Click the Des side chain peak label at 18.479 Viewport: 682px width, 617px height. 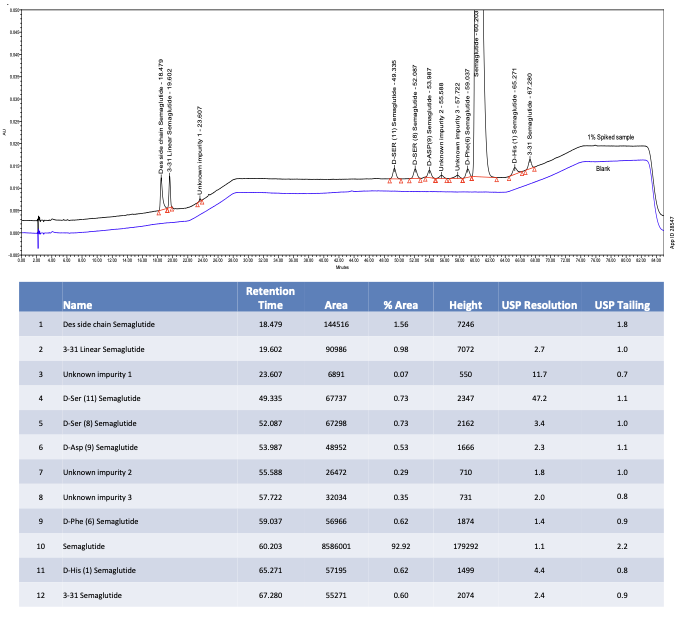(x=161, y=128)
